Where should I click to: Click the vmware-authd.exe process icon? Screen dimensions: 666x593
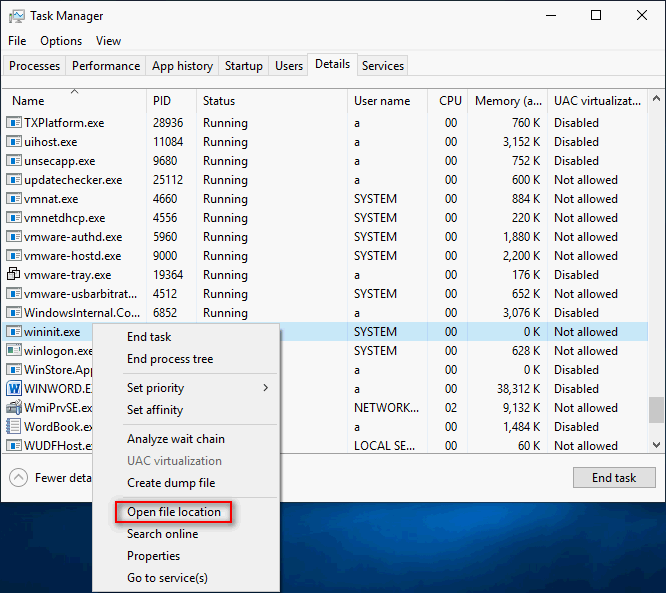14,237
